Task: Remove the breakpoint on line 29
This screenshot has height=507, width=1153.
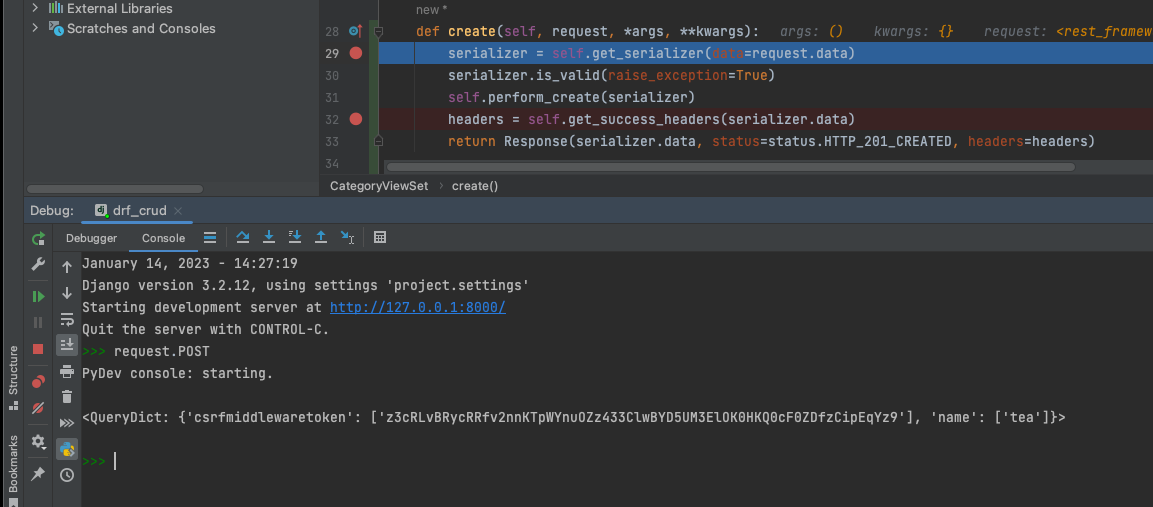Action: point(356,53)
